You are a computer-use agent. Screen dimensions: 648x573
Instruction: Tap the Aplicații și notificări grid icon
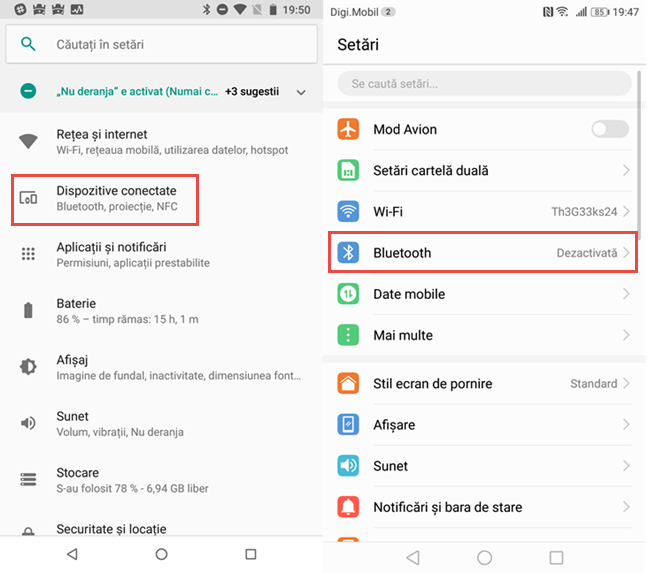28,254
